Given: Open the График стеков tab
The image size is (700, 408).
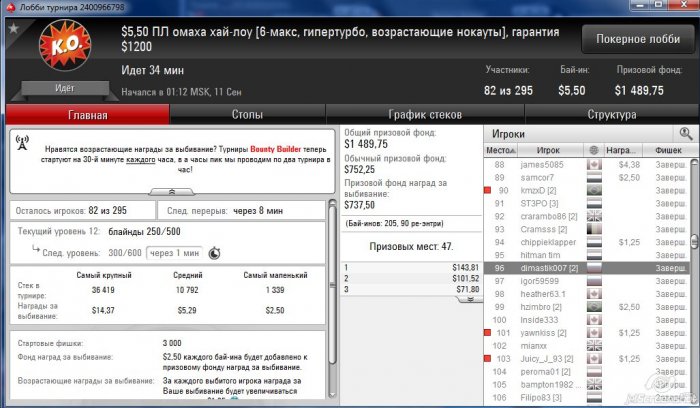Looking at the screenshot, I should (x=425, y=115).
